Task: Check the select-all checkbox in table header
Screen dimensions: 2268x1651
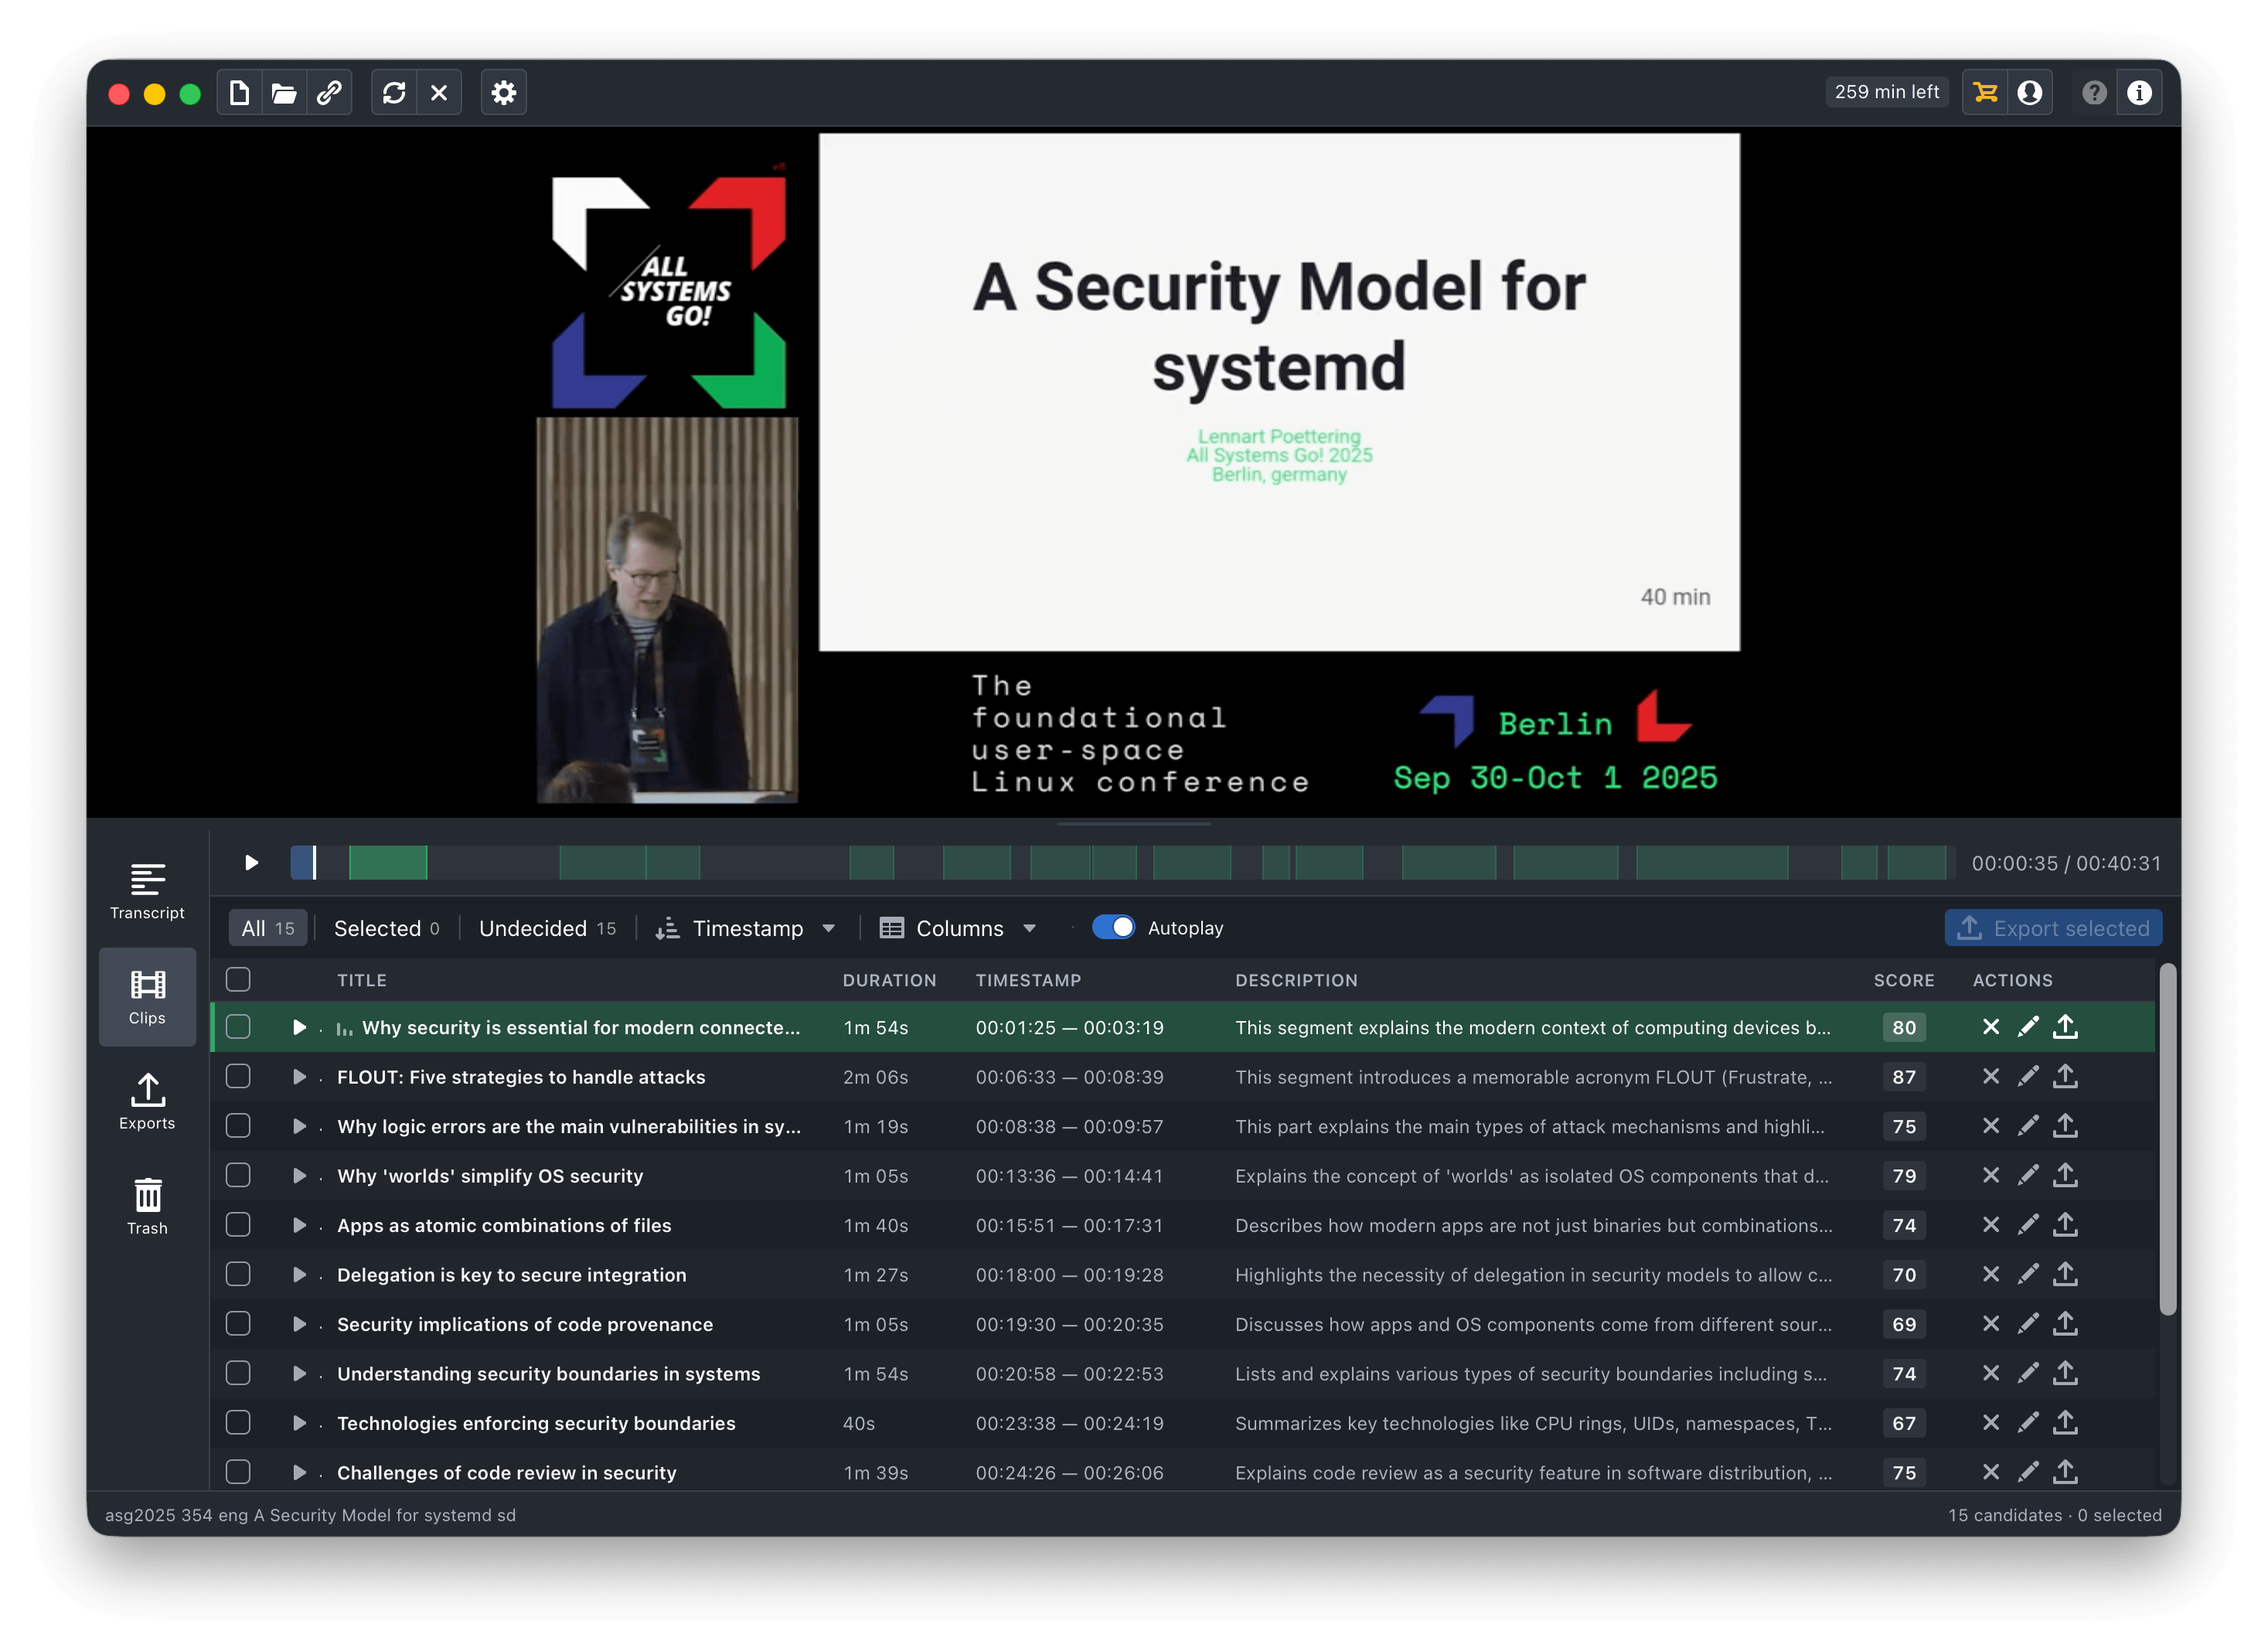Action: point(238,980)
